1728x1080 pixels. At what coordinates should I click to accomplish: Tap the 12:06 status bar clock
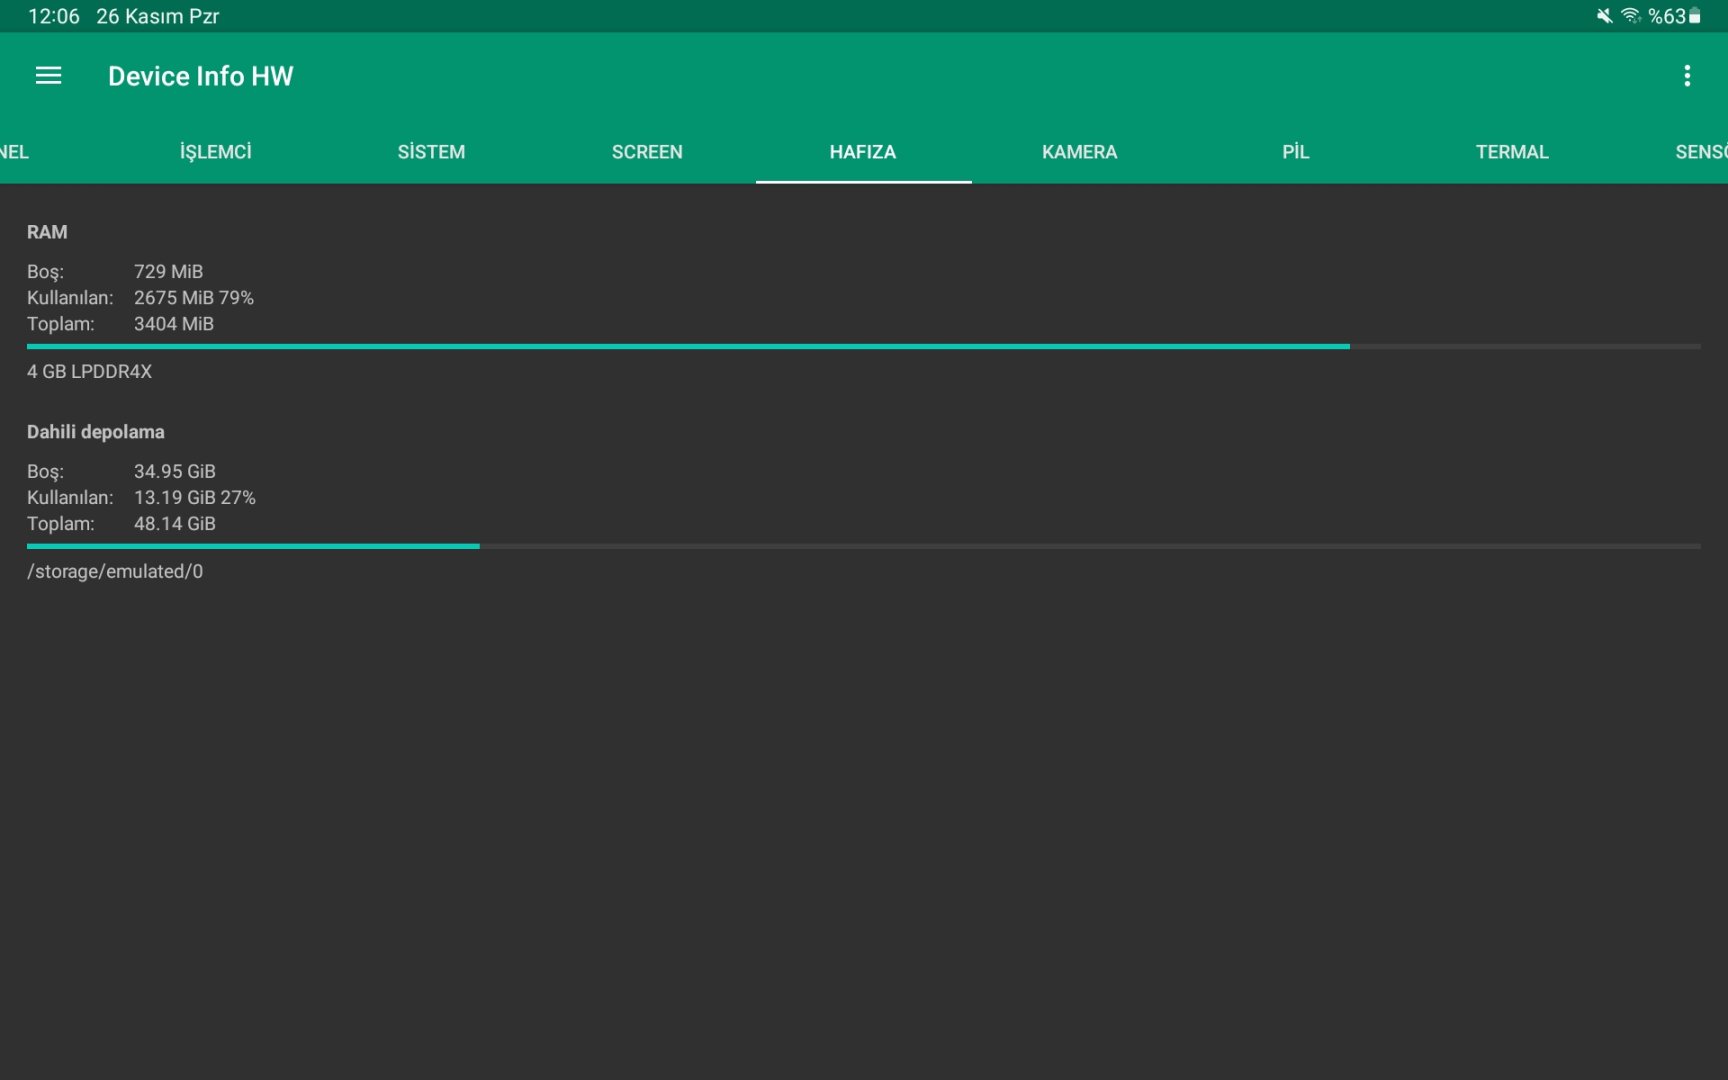coord(54,16)
